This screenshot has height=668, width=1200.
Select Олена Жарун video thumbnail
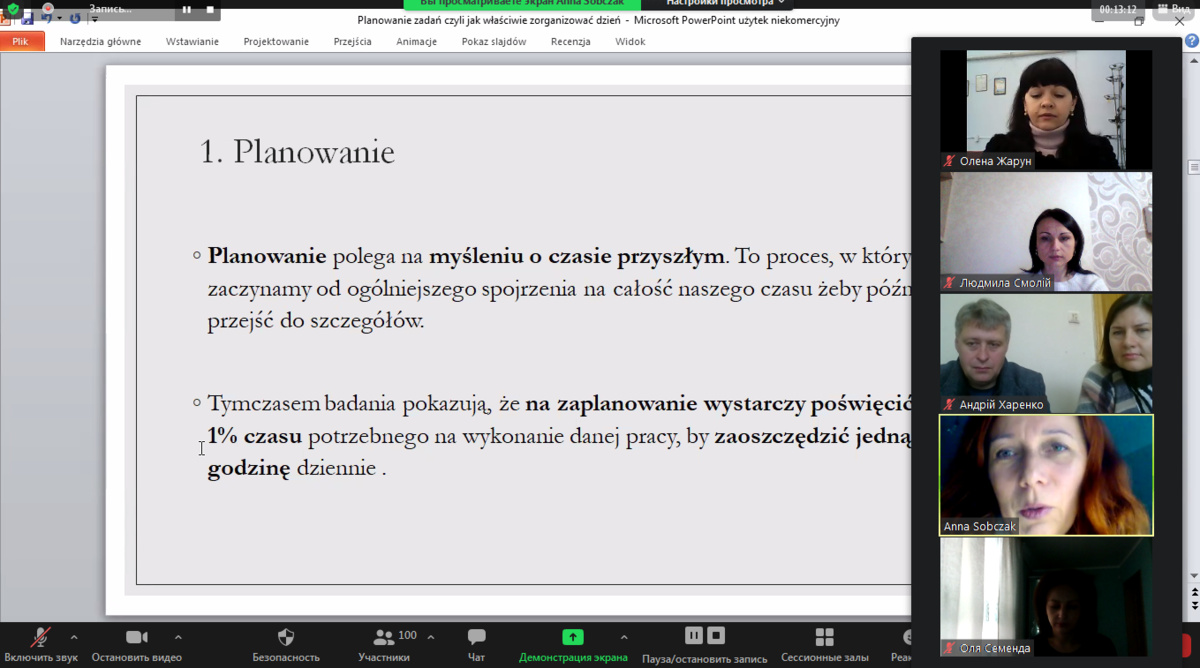[1046, 109]
